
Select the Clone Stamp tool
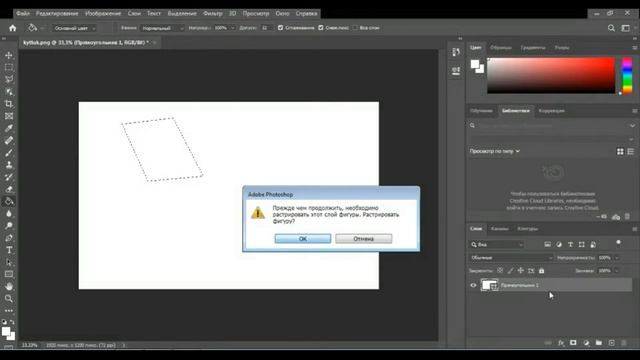coord(9,165)
